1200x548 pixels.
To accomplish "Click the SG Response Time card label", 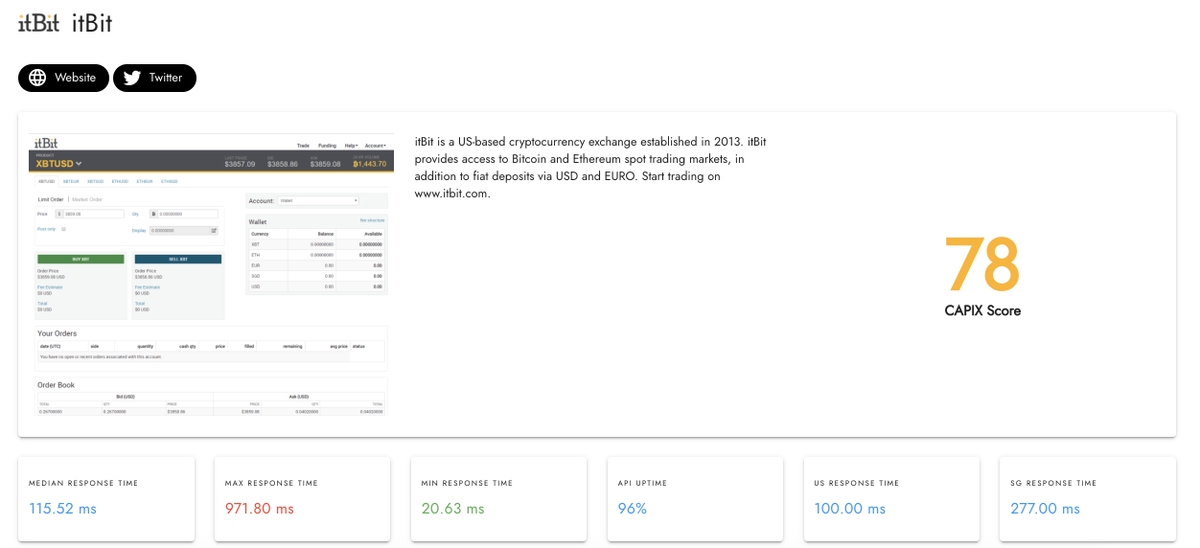I will click(1053, 483).
